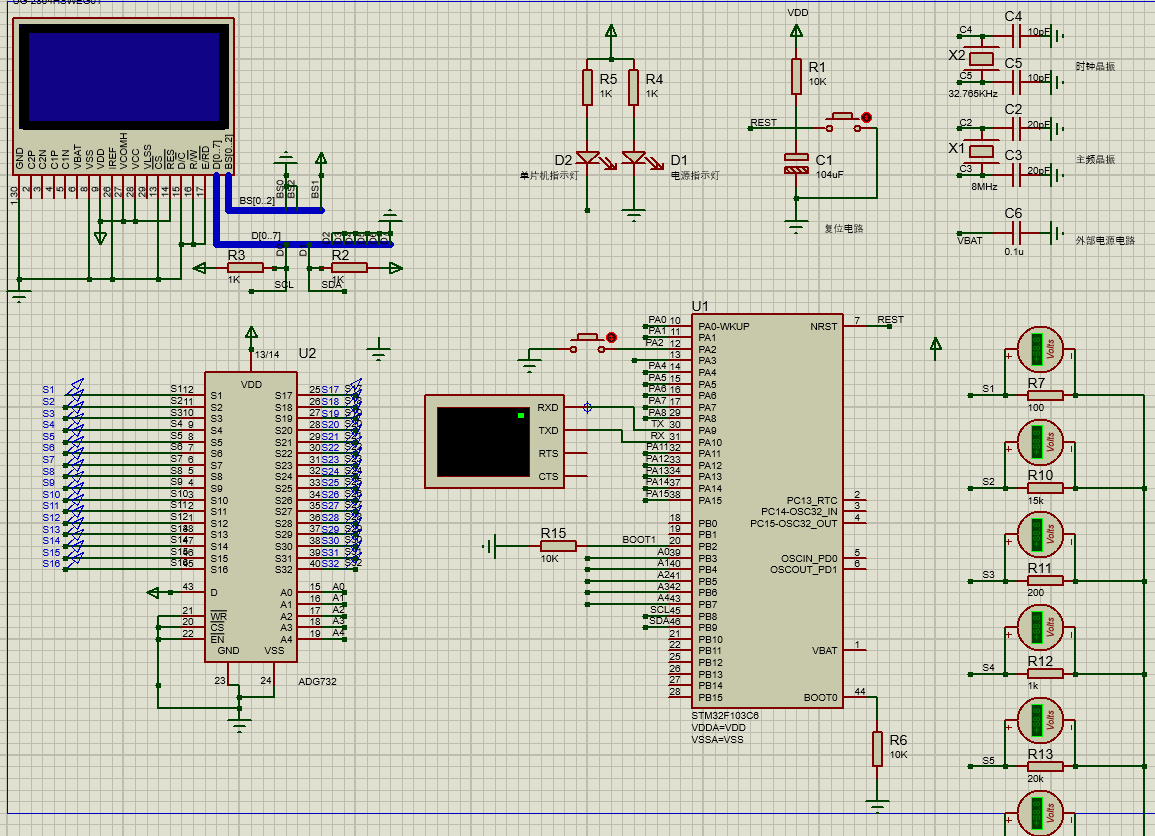This screenshot has width=1155, height=836.
Task: Select resistor R2 symbol
Action: pos(349,267)
